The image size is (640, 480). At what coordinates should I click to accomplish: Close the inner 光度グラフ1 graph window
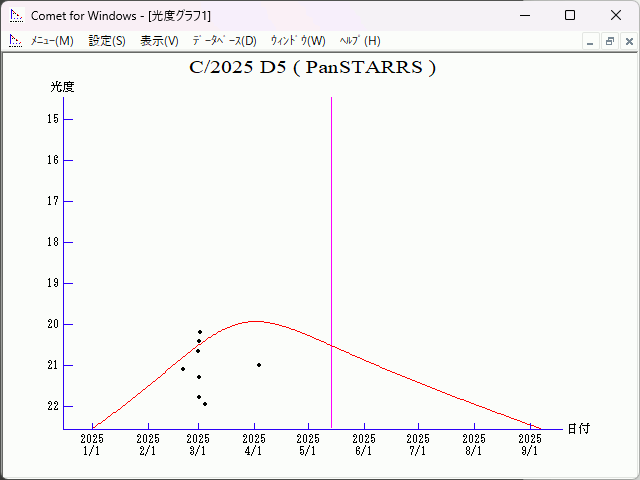click(x=628, y=42)
